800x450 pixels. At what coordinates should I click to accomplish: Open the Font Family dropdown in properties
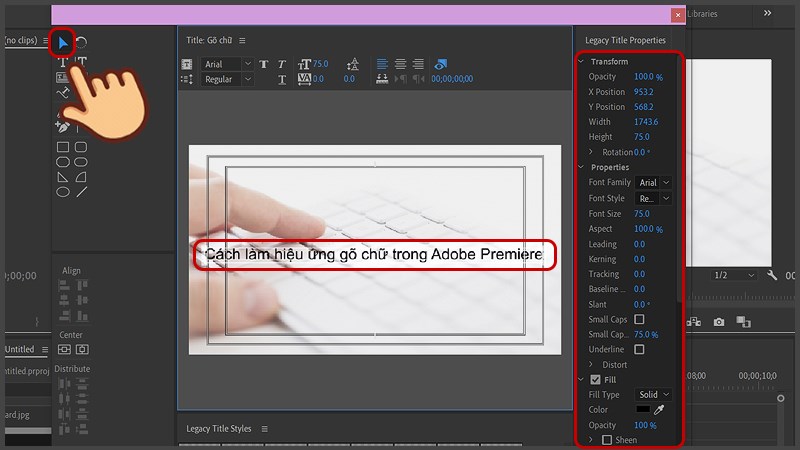[653, 183]
